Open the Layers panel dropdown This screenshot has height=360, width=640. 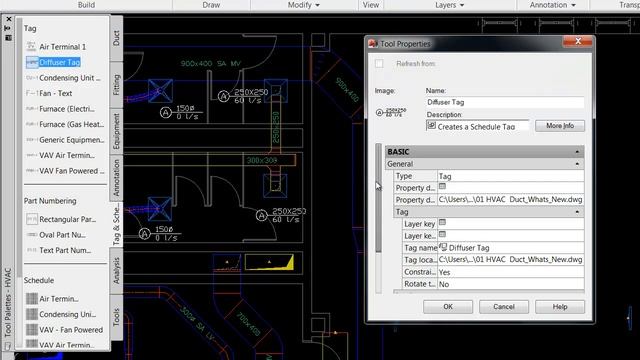point(462,5)
